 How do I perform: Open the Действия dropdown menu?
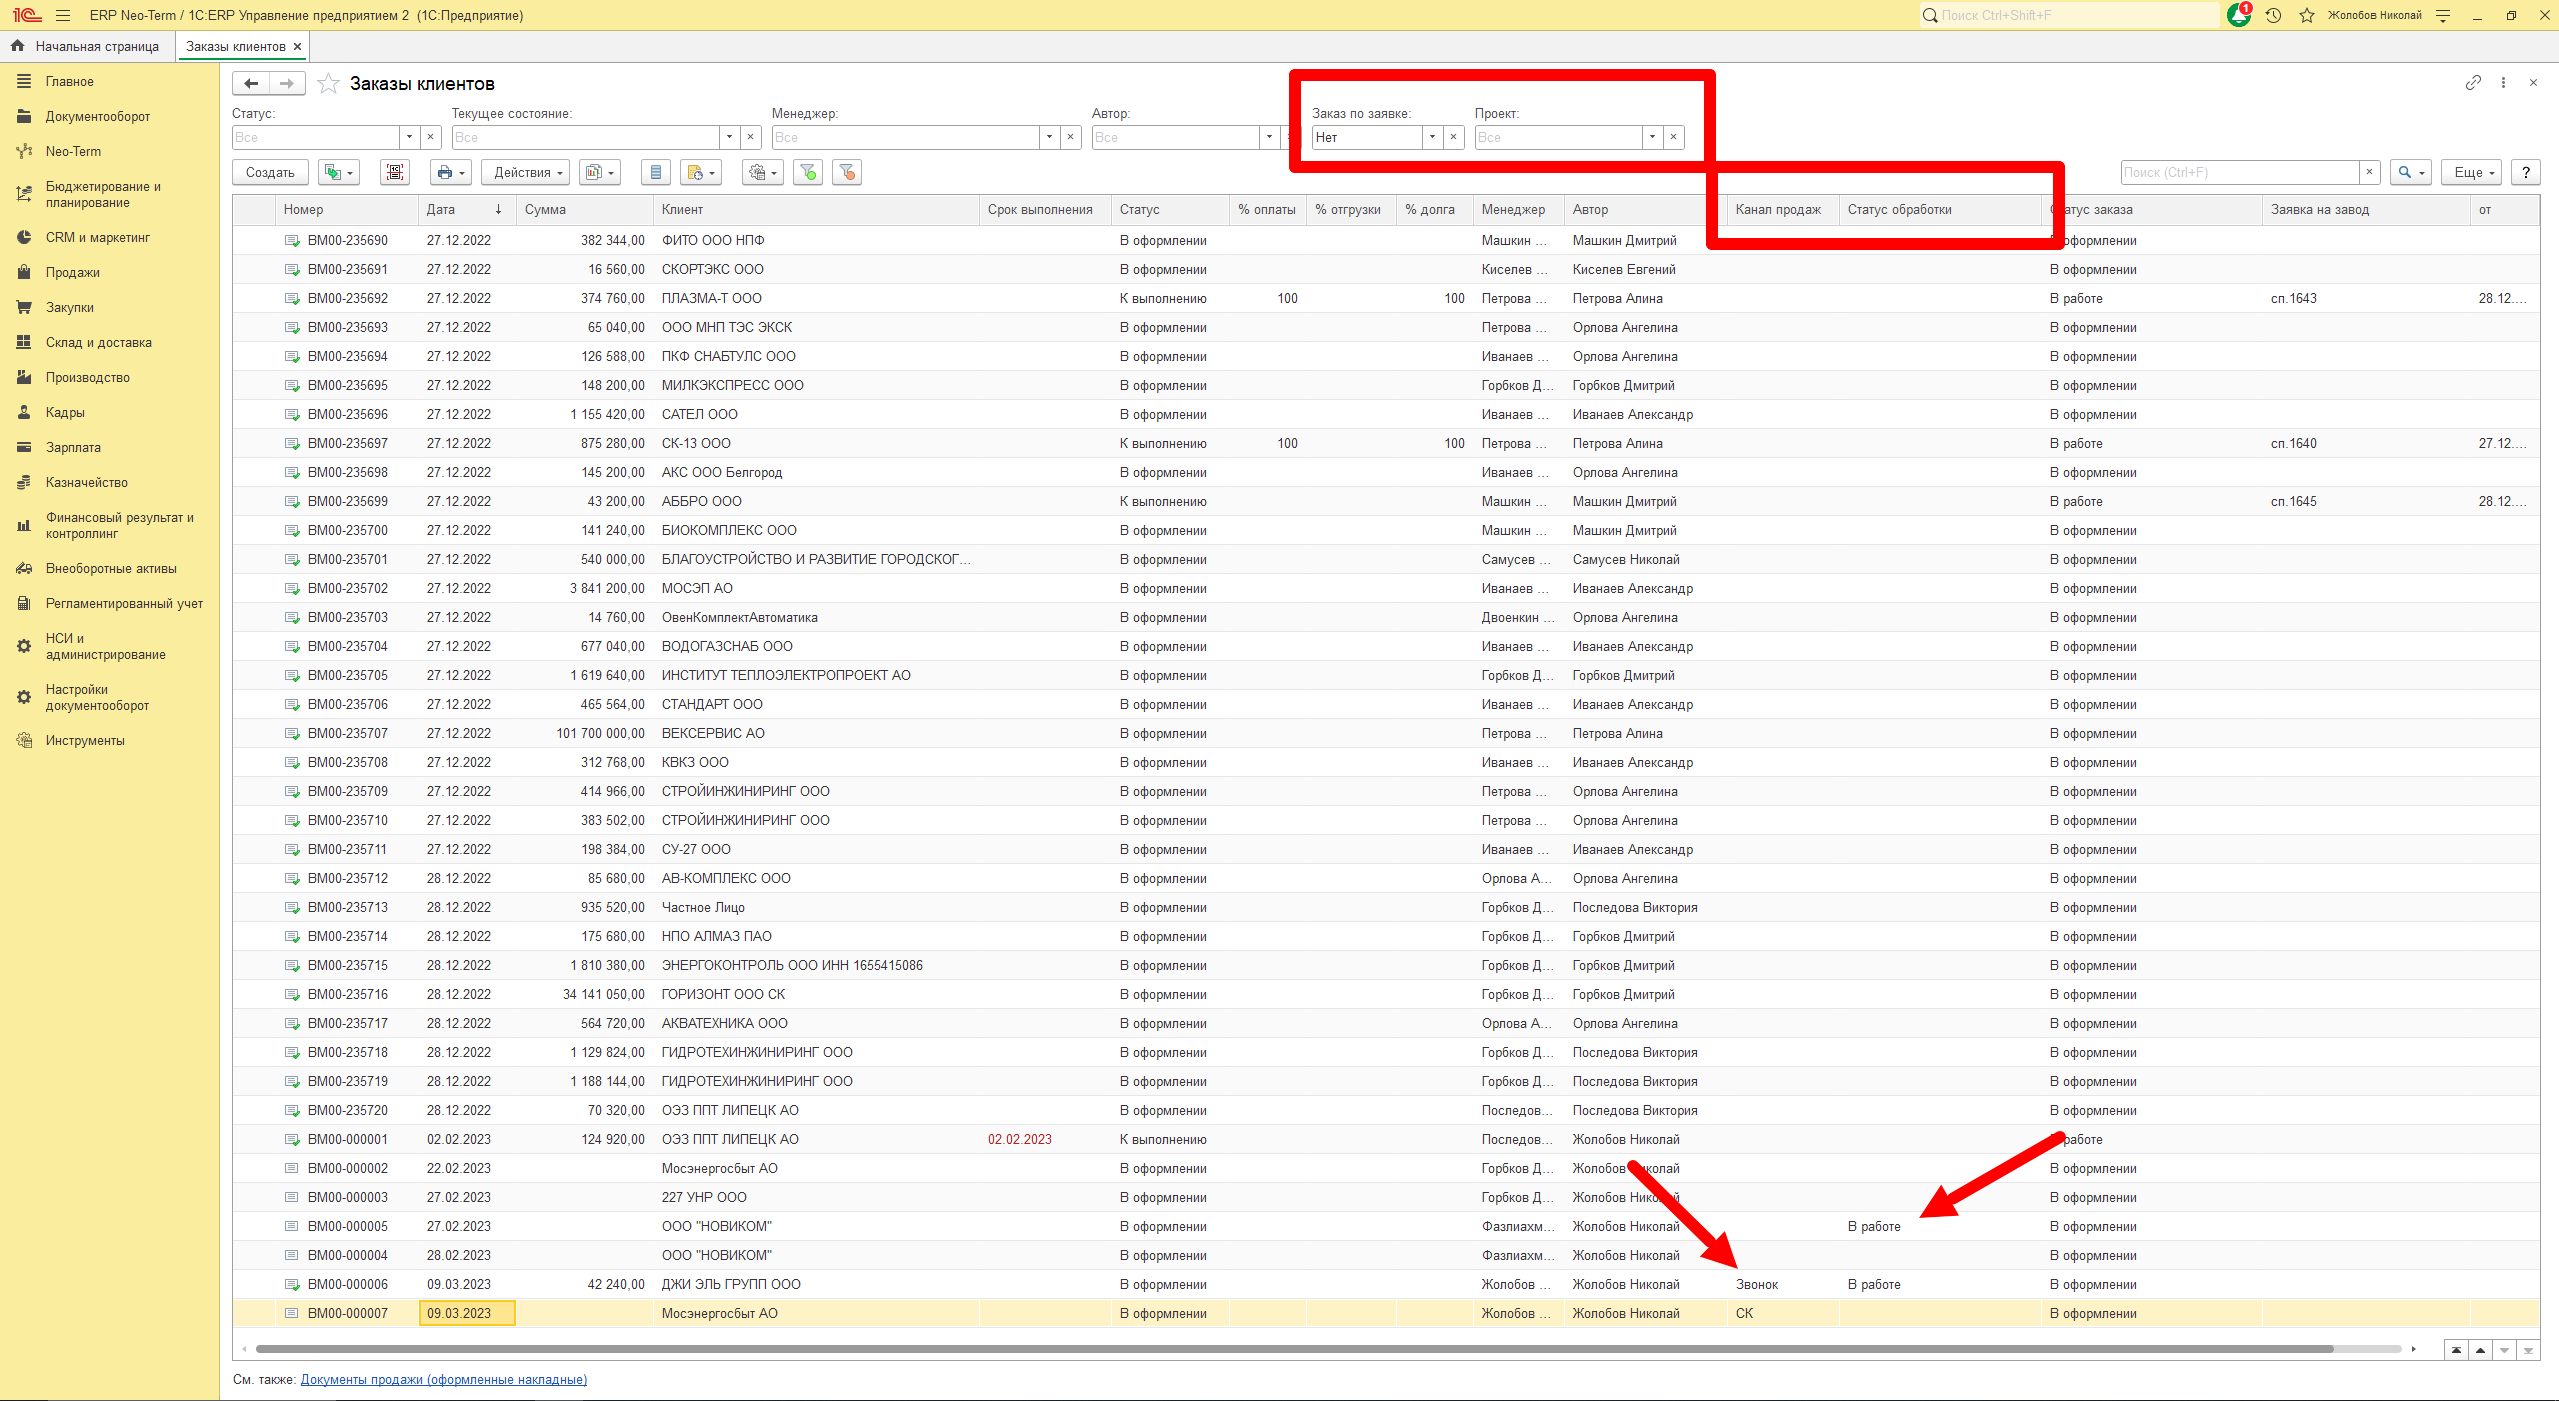pyautogui.click(x=525, y=172)
